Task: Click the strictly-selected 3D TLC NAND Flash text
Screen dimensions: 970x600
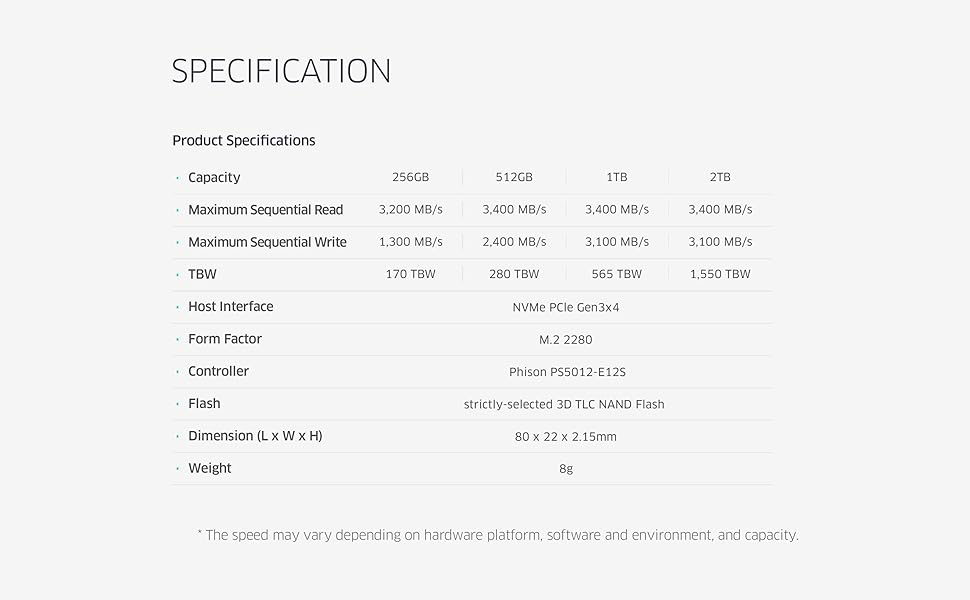Action: click(x=564, y=404)
